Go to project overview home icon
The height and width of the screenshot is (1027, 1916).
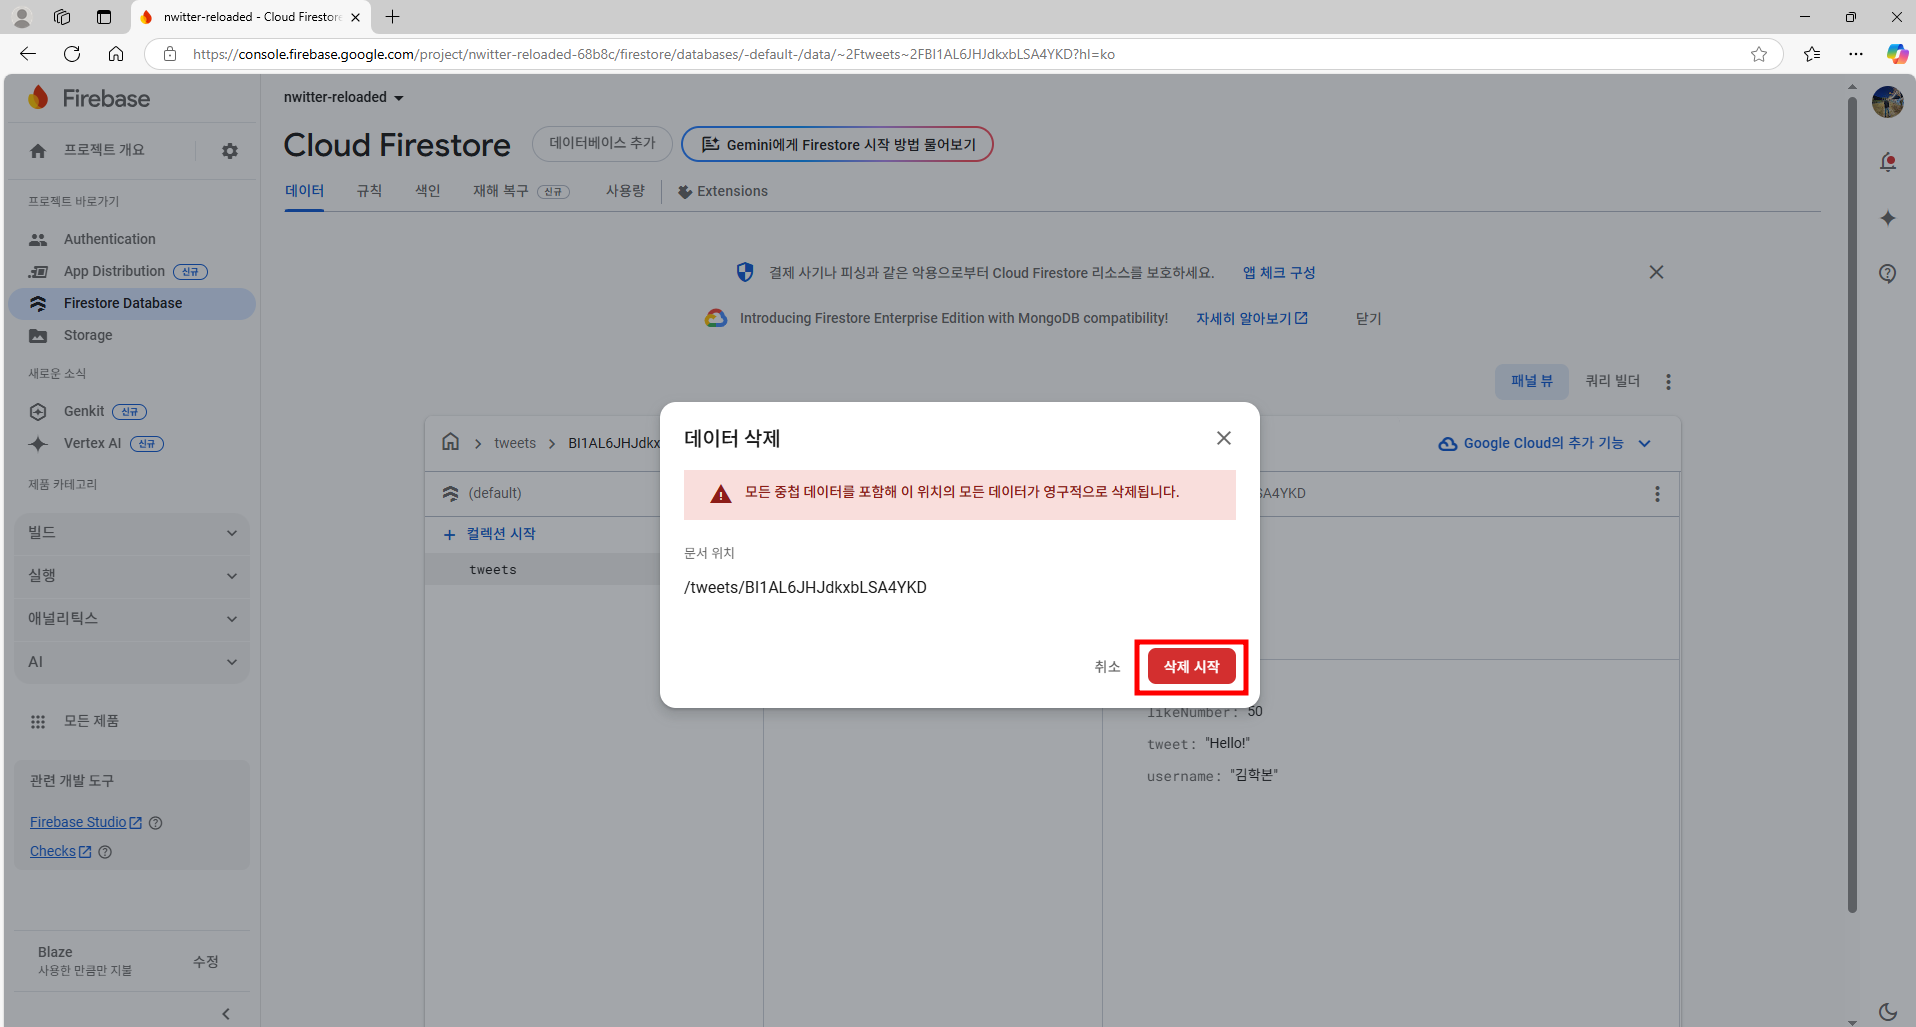pos(38,151)
